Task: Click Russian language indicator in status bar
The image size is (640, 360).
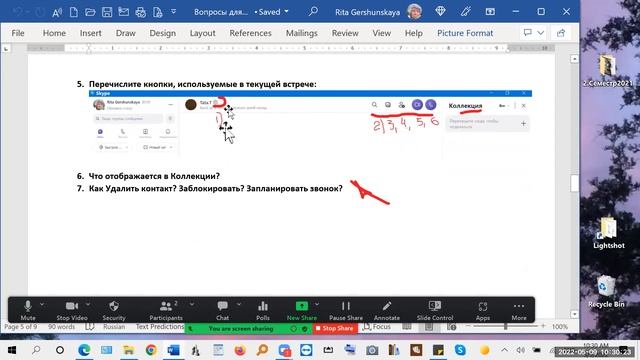Action: pos(114,327)
